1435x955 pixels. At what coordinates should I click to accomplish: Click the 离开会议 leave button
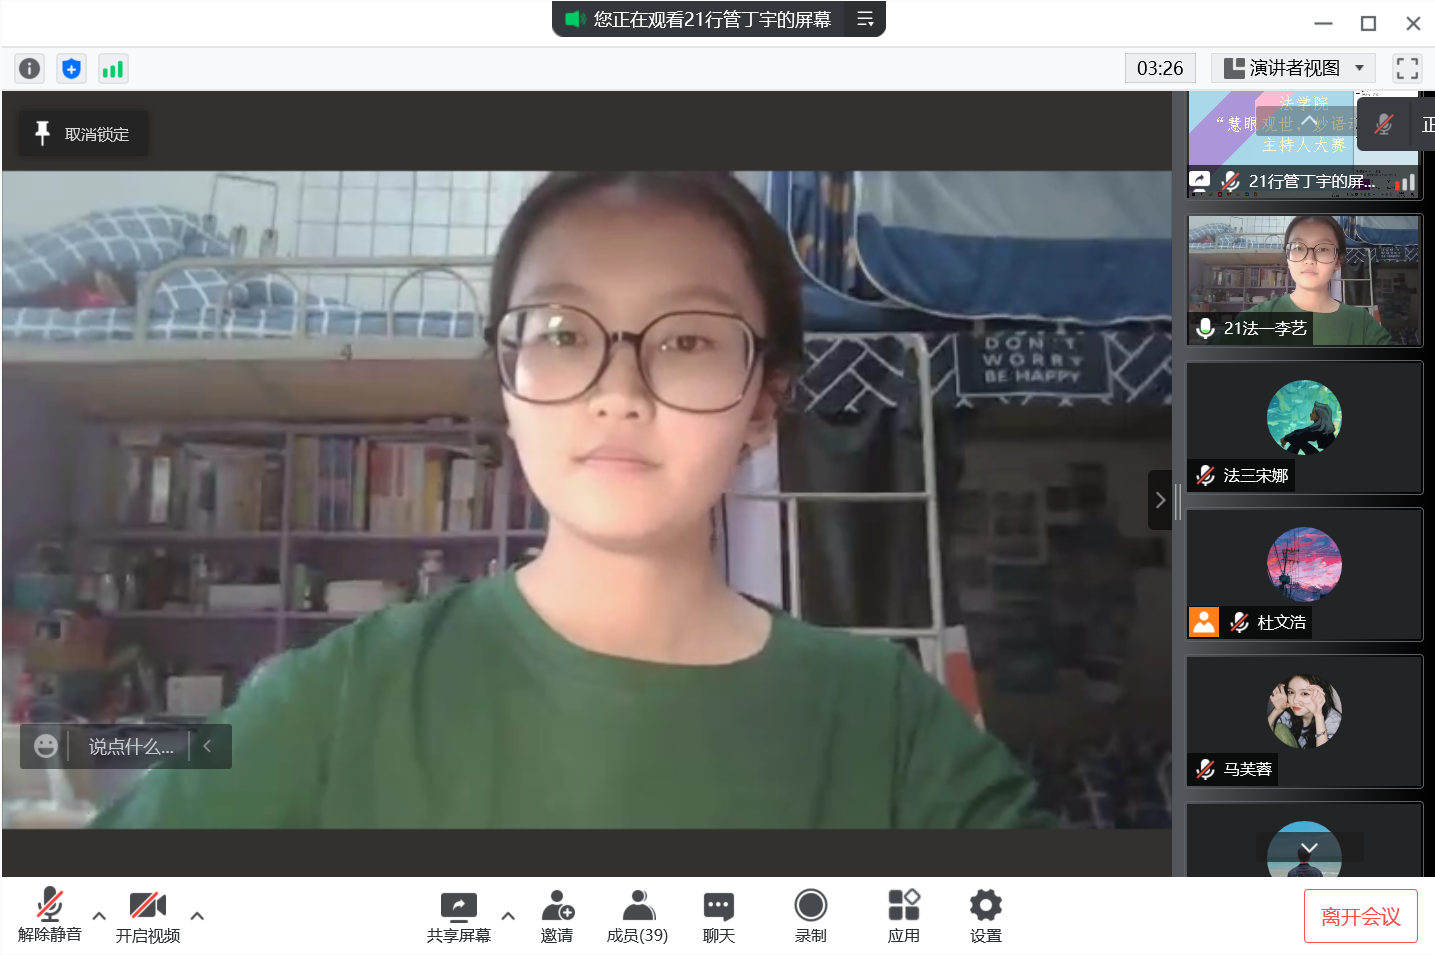[1360, 916]
